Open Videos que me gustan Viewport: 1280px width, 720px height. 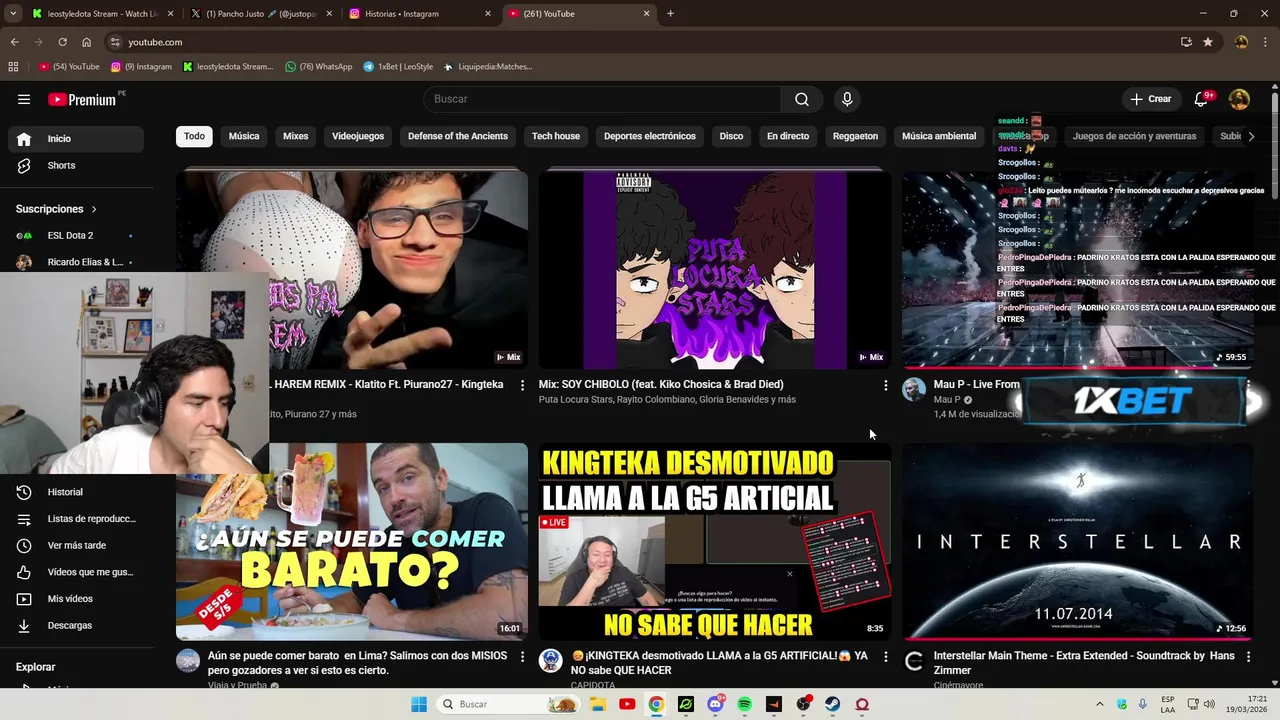tap(76, 572)
